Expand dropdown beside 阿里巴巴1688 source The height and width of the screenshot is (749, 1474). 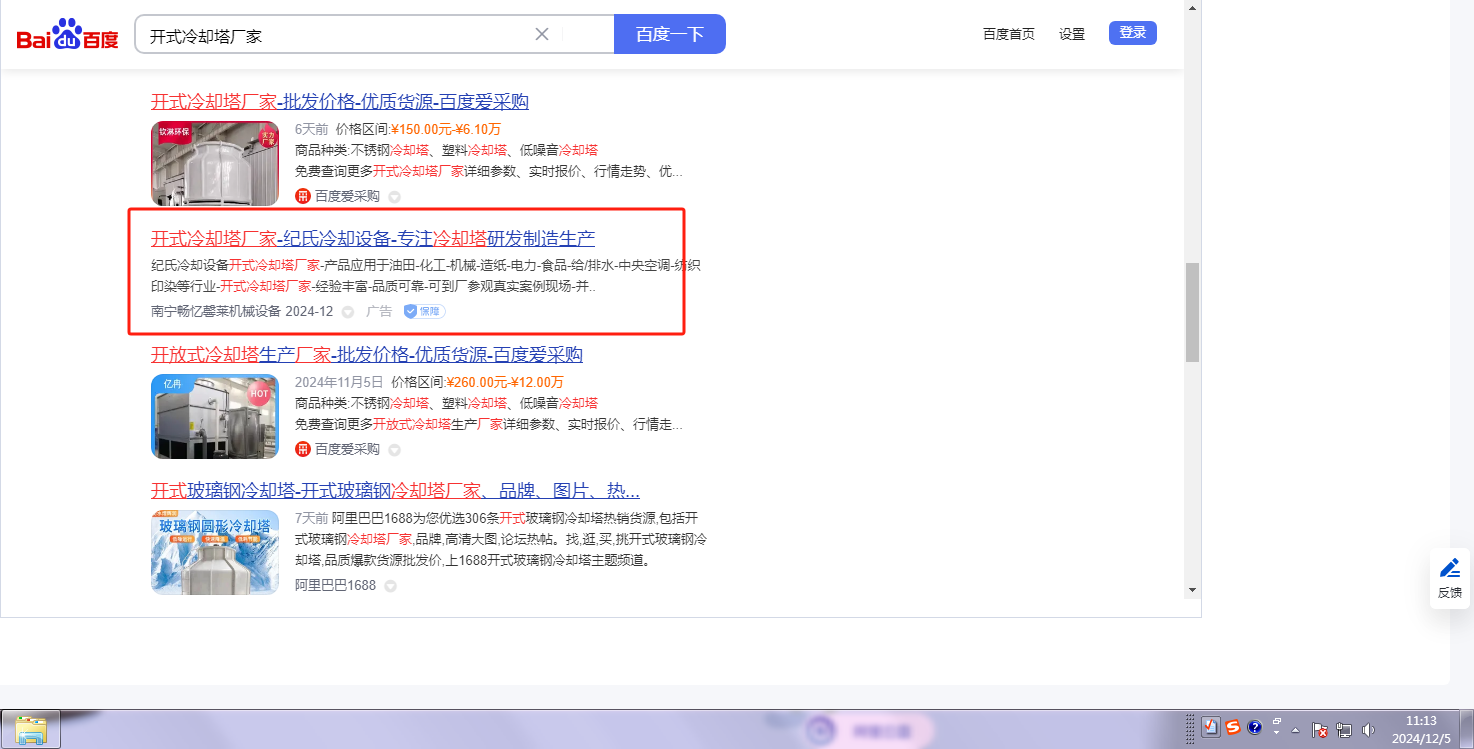point(390,586)
